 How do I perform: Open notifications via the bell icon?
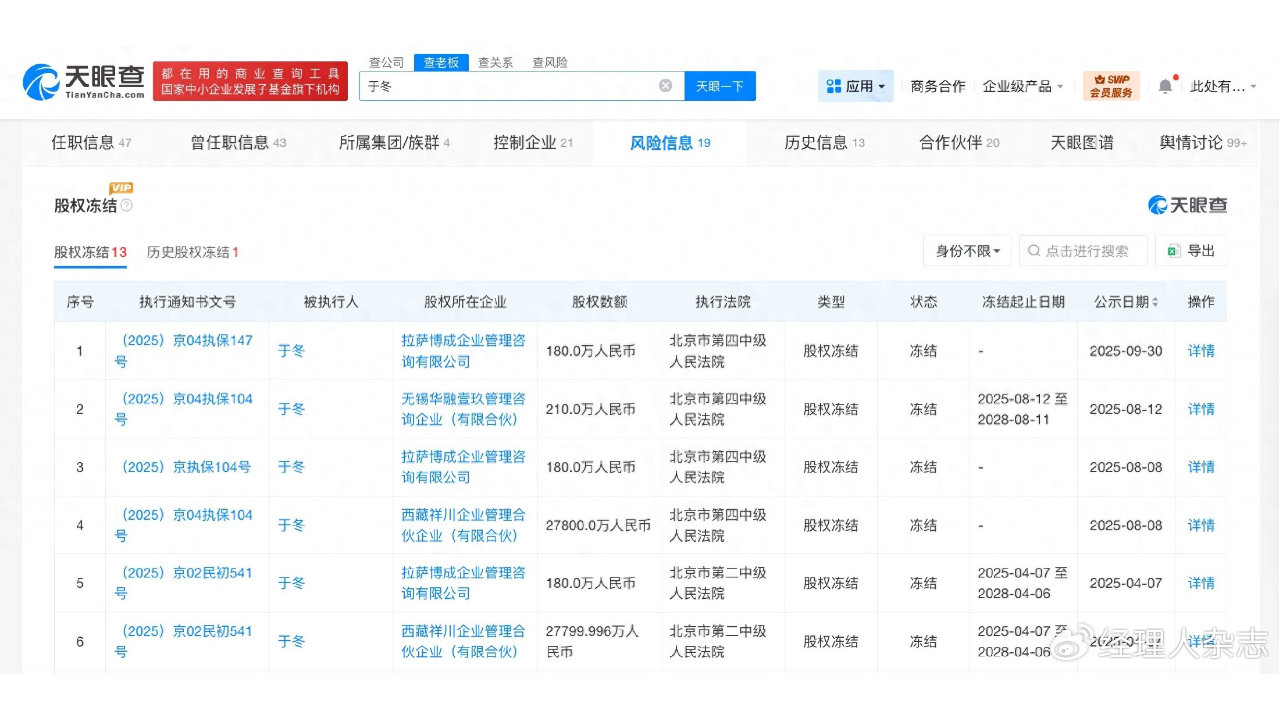pos(1164,86)
